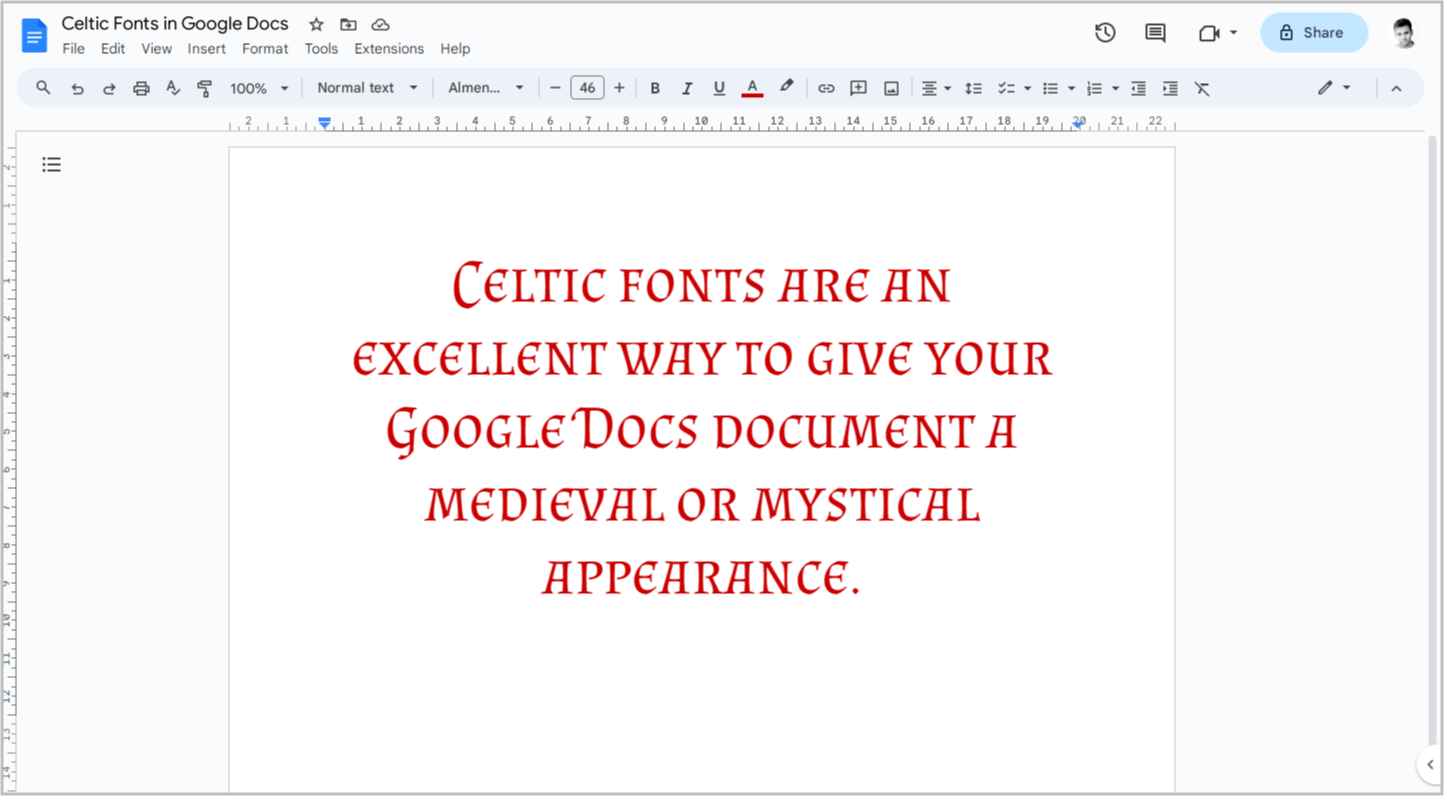Image resolution: width=1444 pixels, height=796 pixels.
Task: Open the side panel arrow
Action: pos(1430,764)
